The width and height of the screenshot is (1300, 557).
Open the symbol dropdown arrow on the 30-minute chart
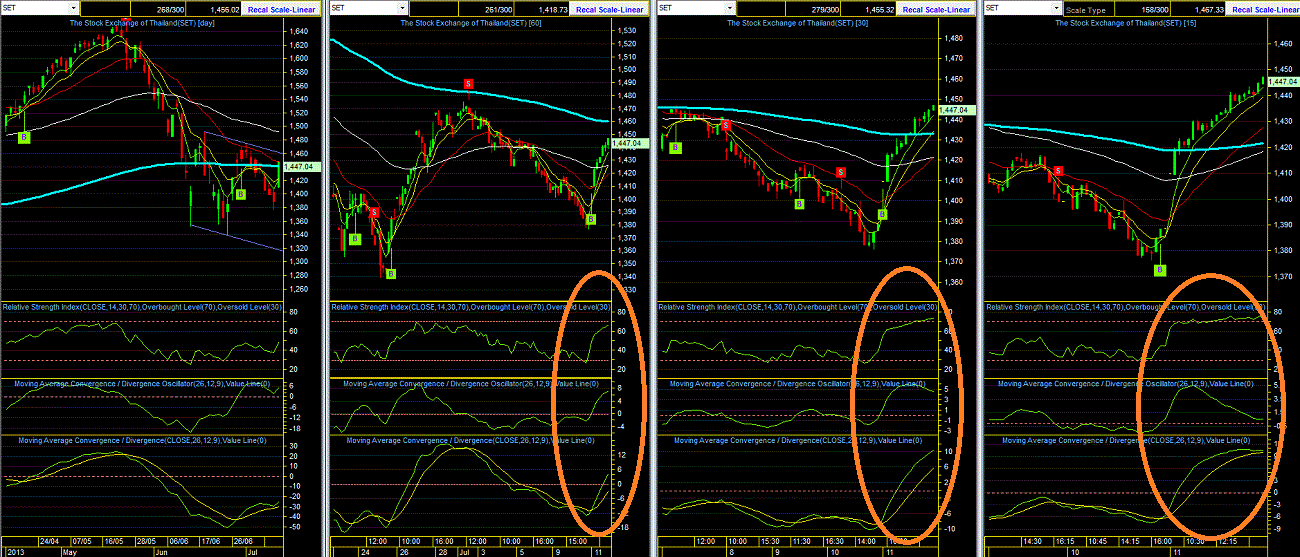pos(728,8)
